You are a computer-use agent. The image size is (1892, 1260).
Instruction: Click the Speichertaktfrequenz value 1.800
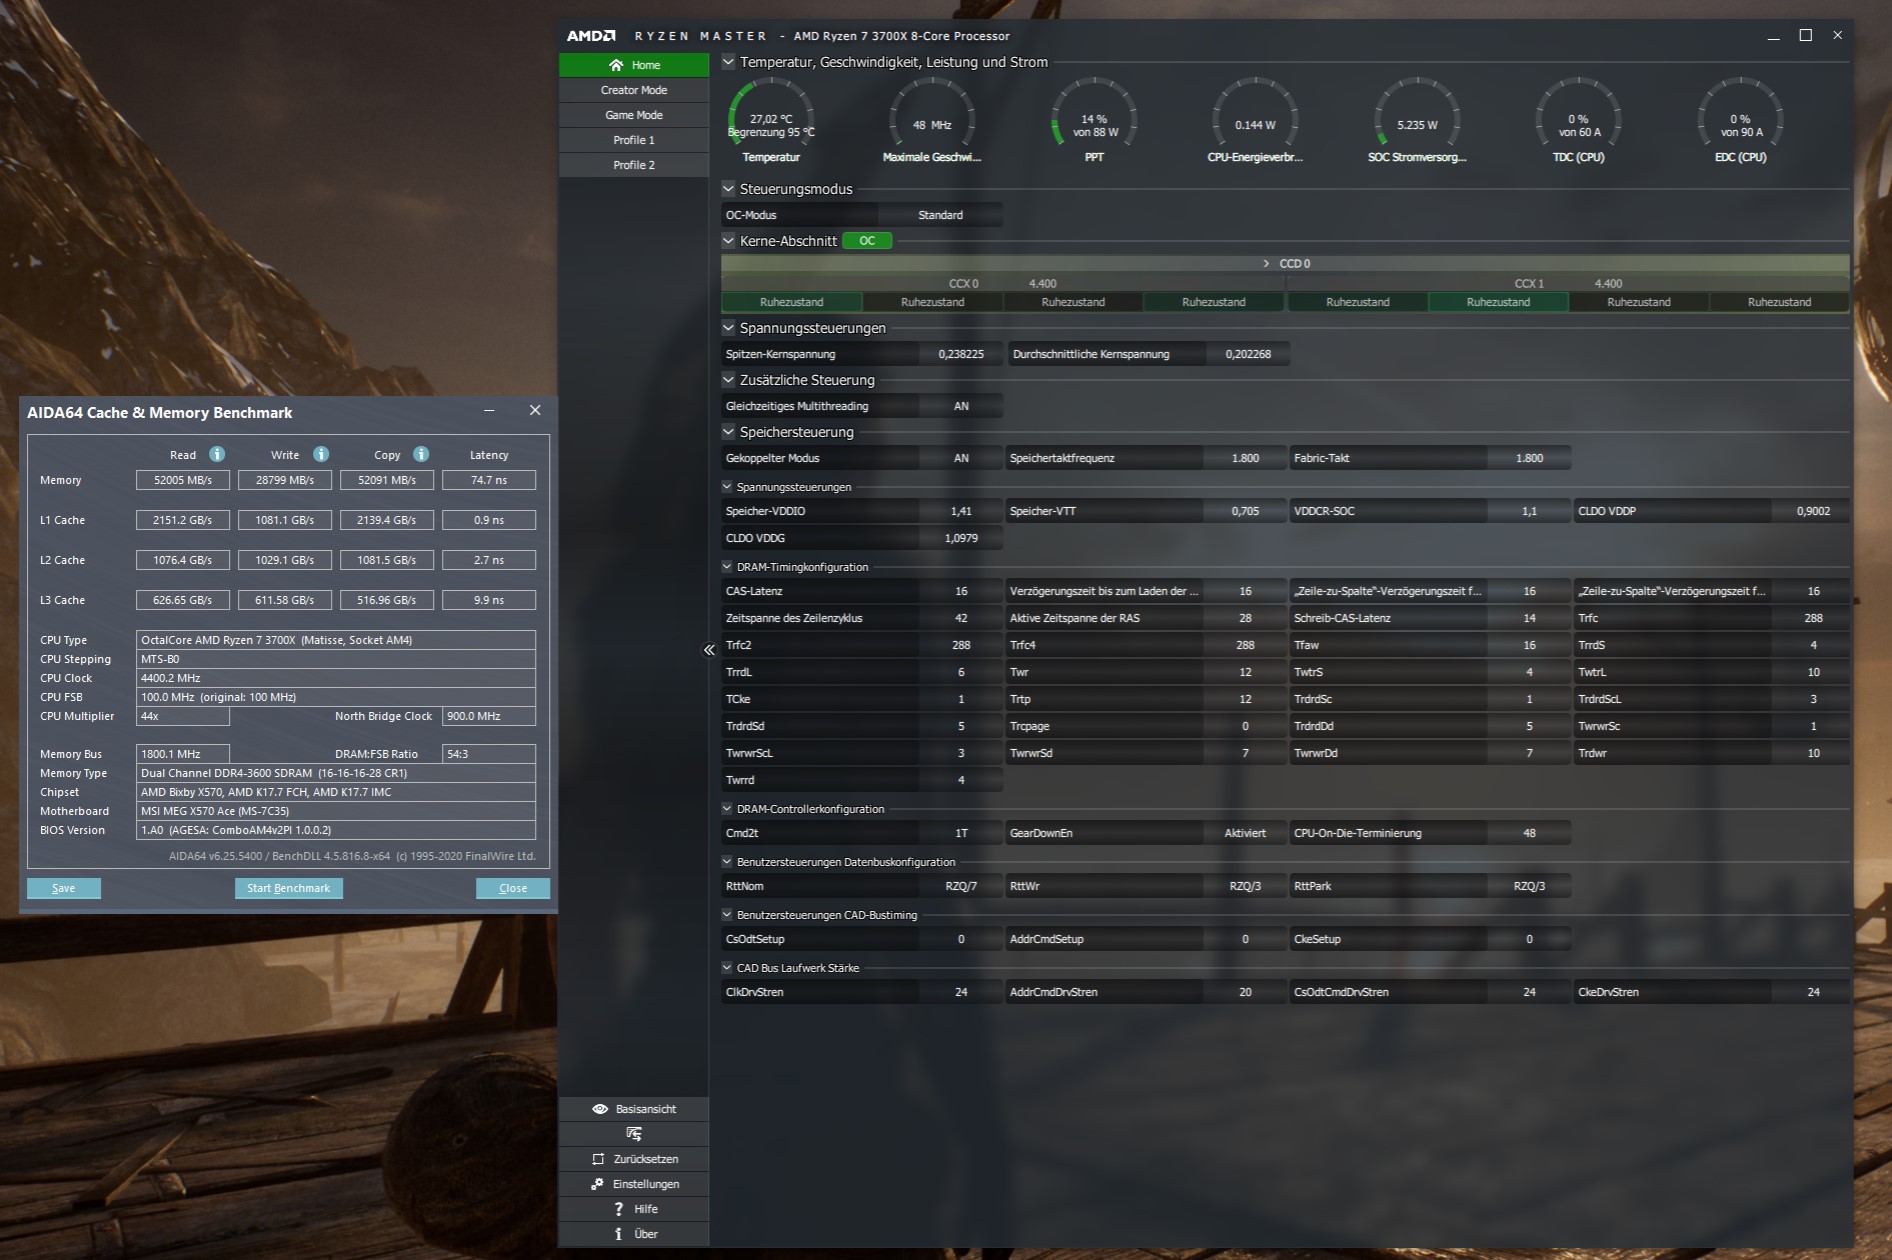pos(1245,458)
